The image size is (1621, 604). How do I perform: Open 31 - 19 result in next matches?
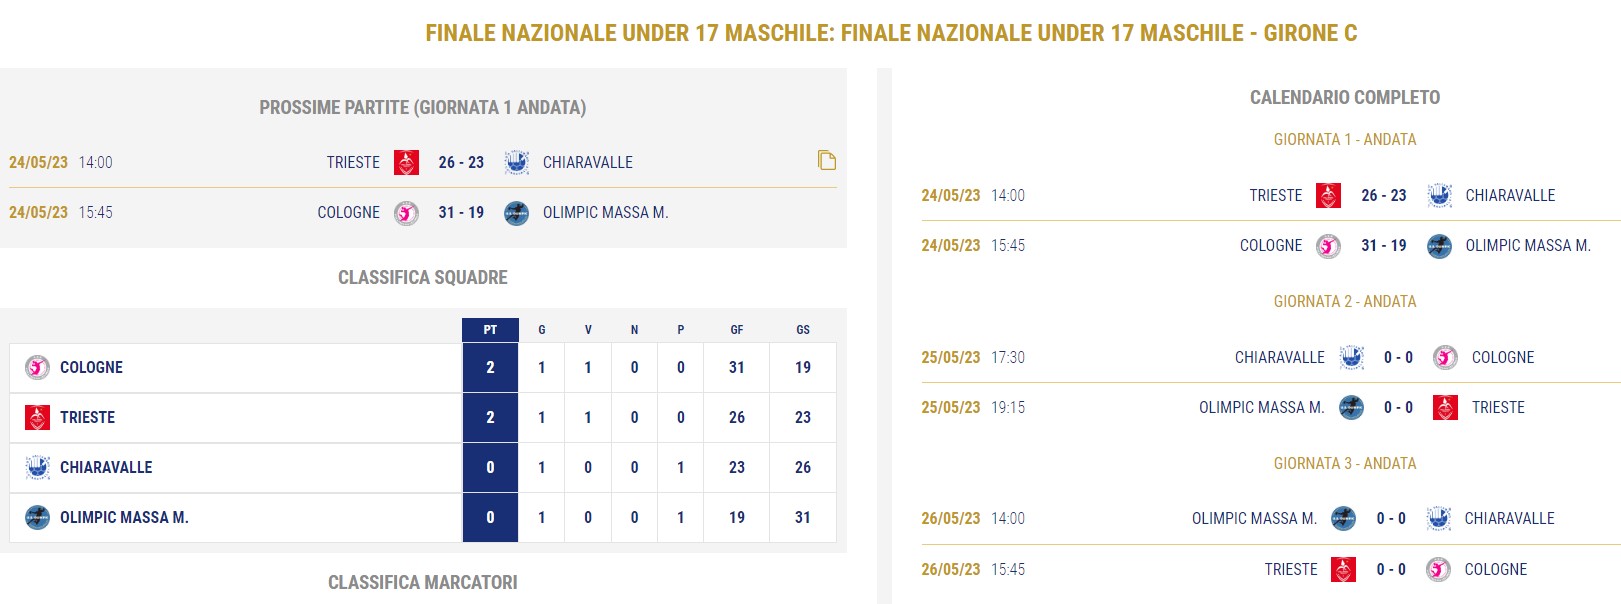461,212
